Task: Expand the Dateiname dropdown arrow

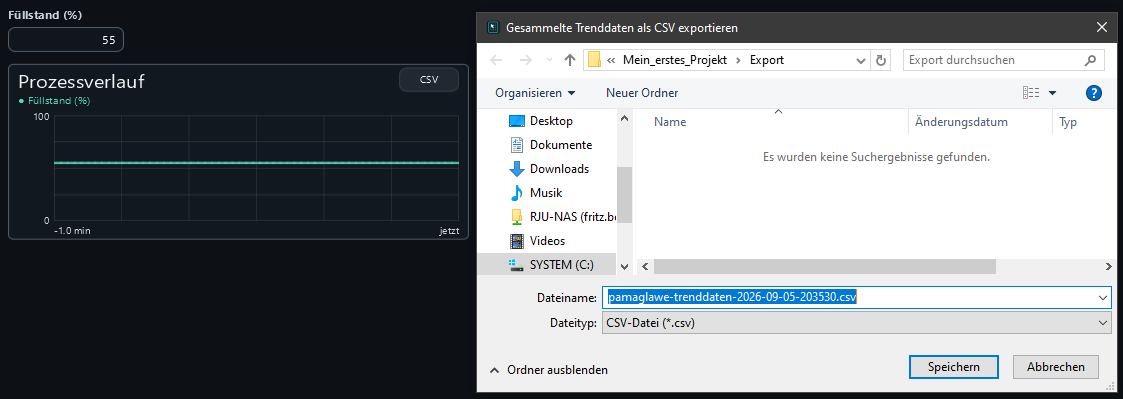Action: pos(1104,297)
